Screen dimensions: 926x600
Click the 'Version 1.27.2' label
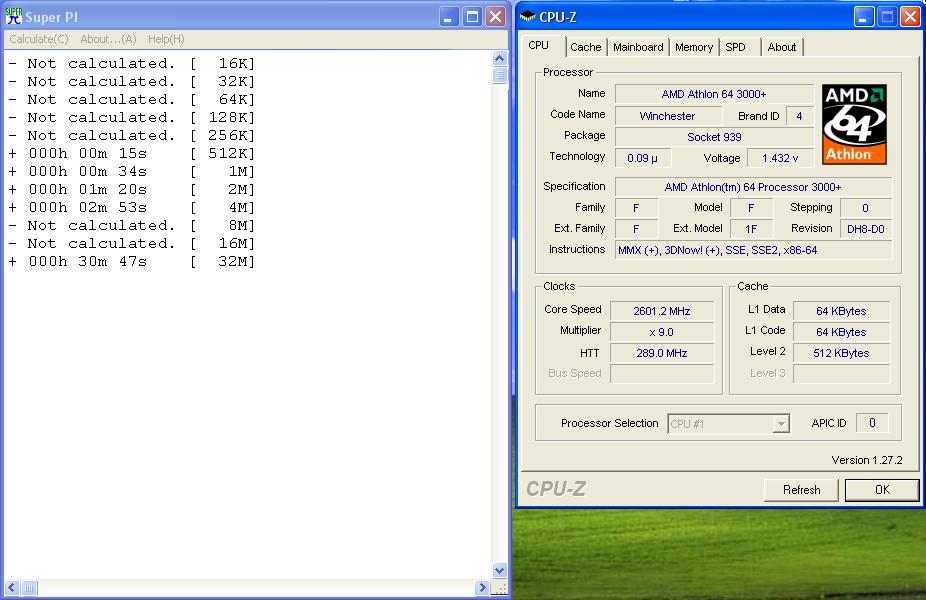(867, 460)
